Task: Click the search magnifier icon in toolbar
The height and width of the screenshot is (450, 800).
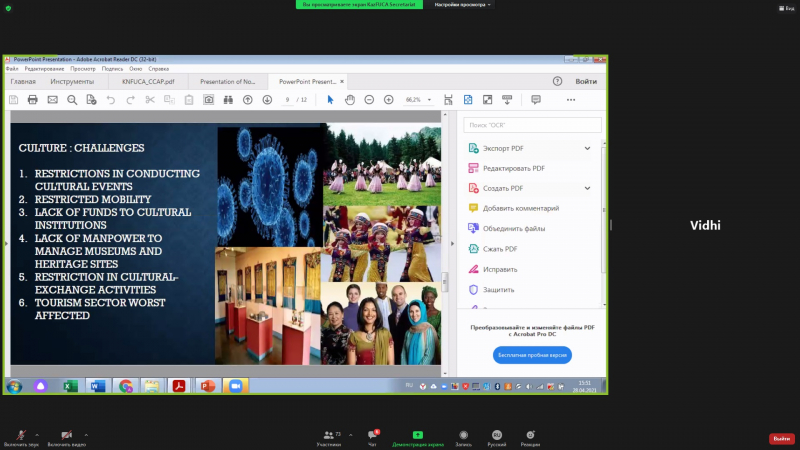Action: [72, 100]
